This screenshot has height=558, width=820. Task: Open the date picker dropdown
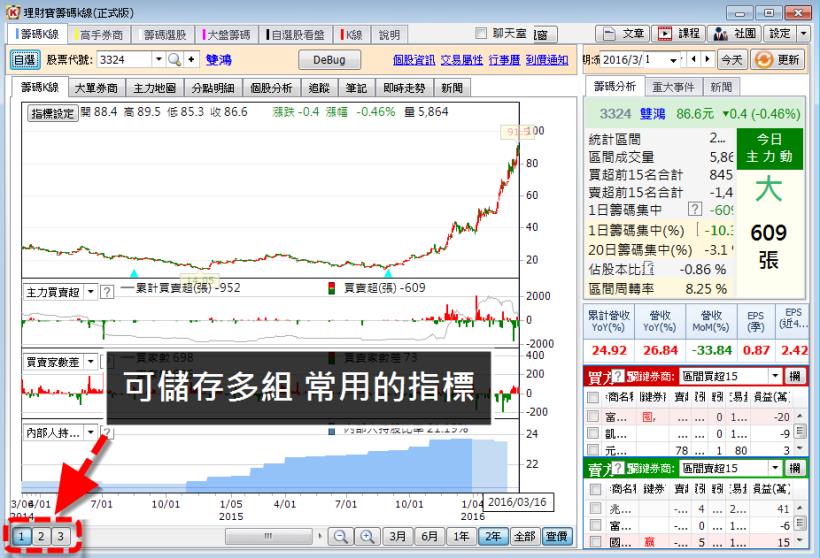pos(673,60)
